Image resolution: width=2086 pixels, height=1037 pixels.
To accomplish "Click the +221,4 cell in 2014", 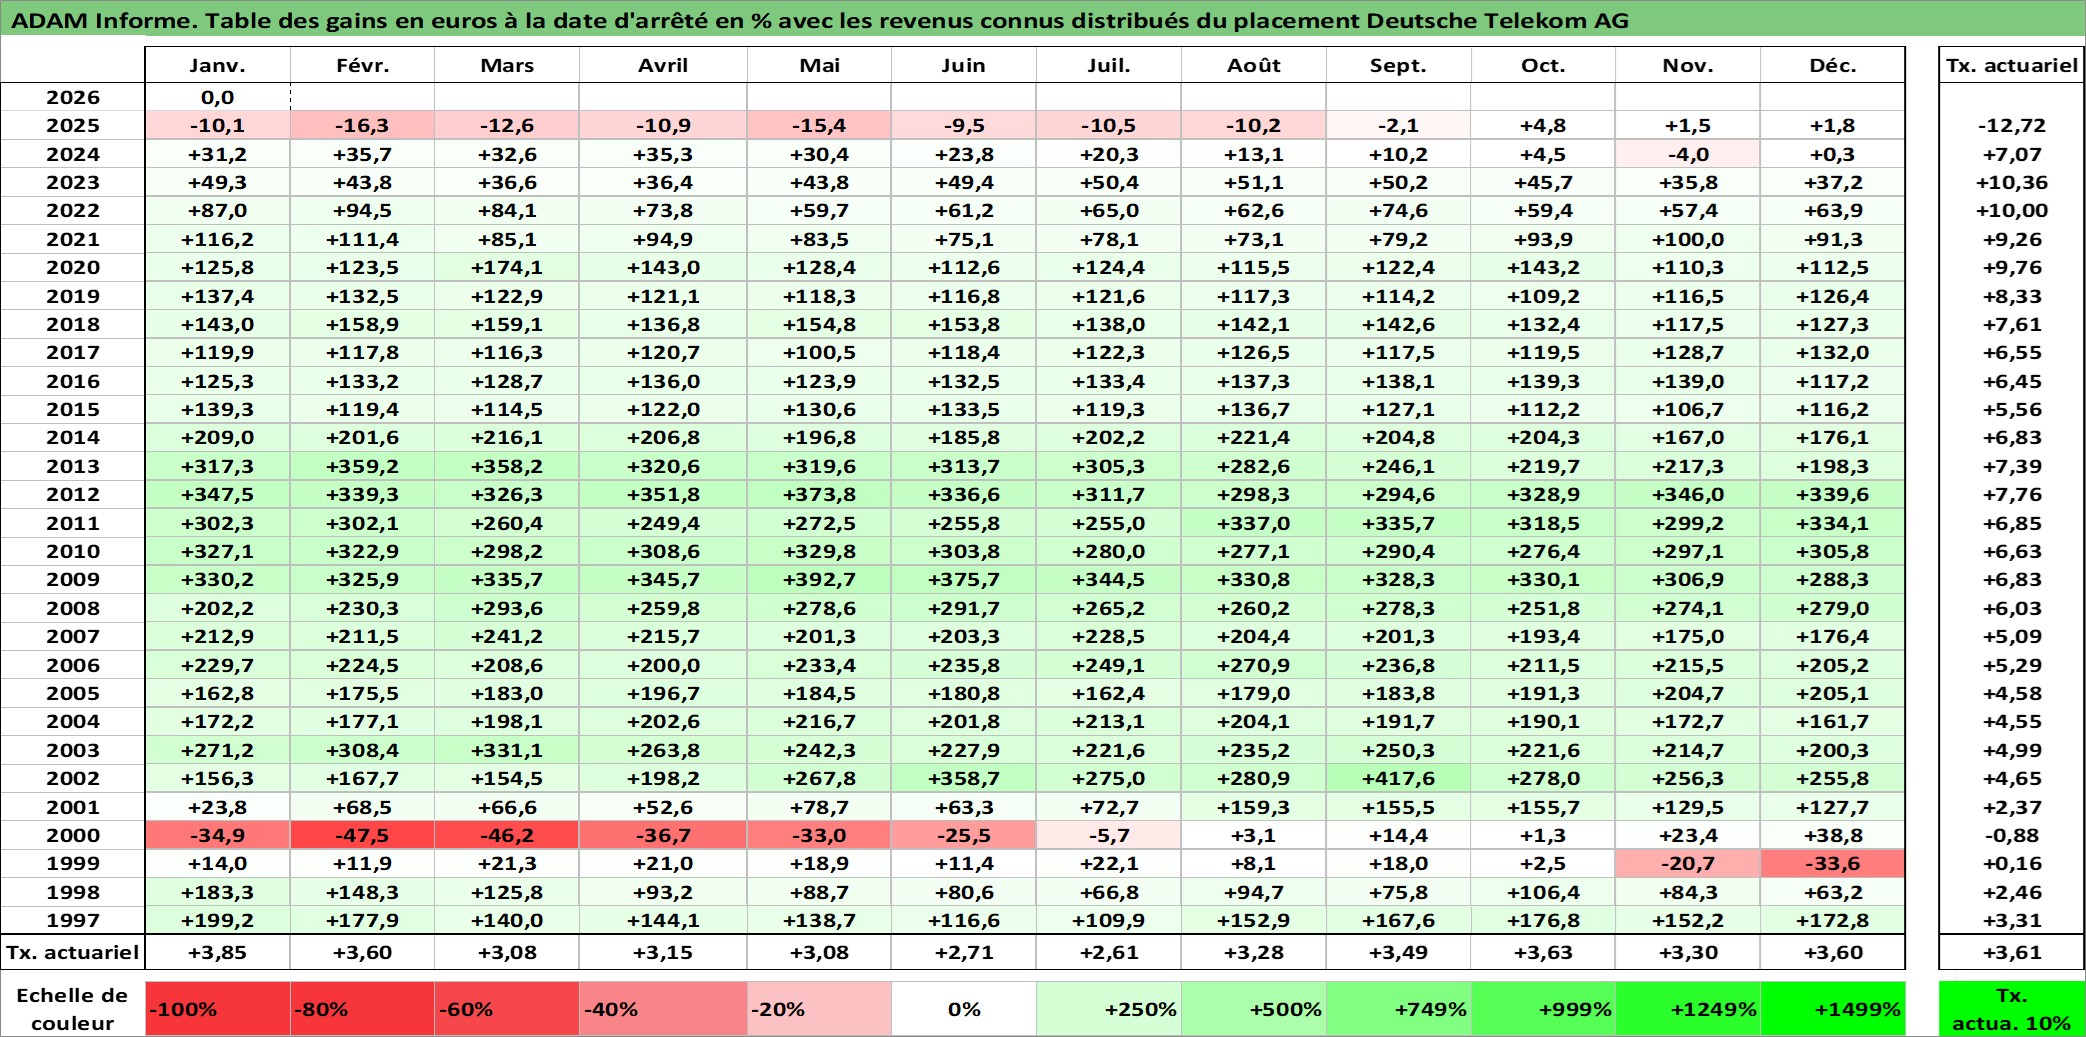I will (x=1254, y=437).
